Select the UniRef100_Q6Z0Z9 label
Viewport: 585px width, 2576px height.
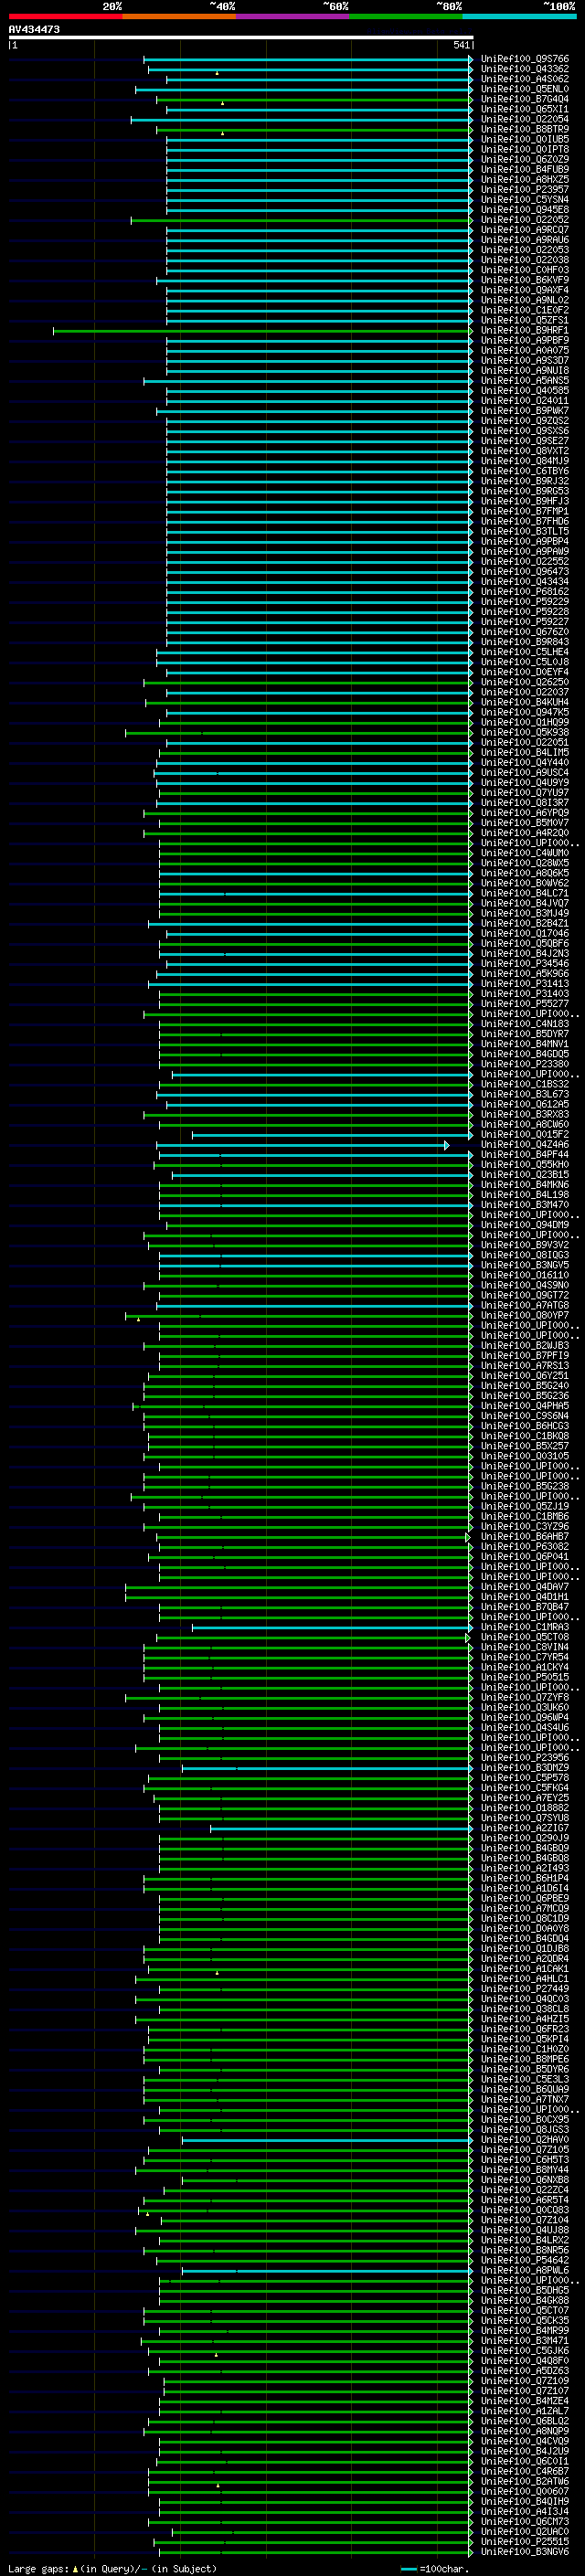tap(525, 159)
